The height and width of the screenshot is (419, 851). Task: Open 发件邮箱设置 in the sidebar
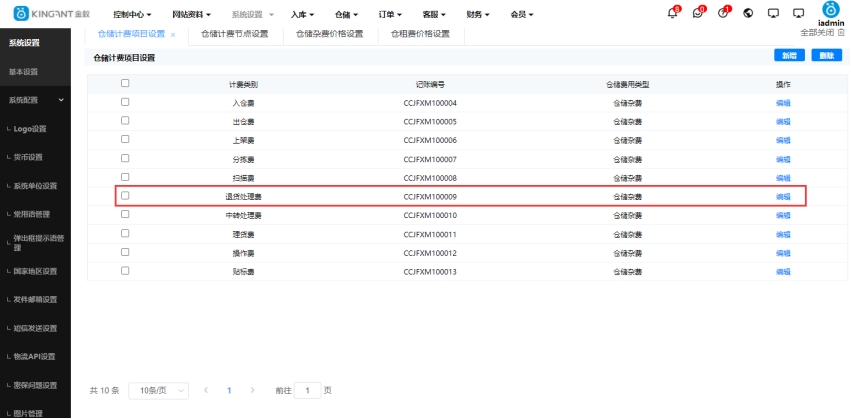click(35, 300)
